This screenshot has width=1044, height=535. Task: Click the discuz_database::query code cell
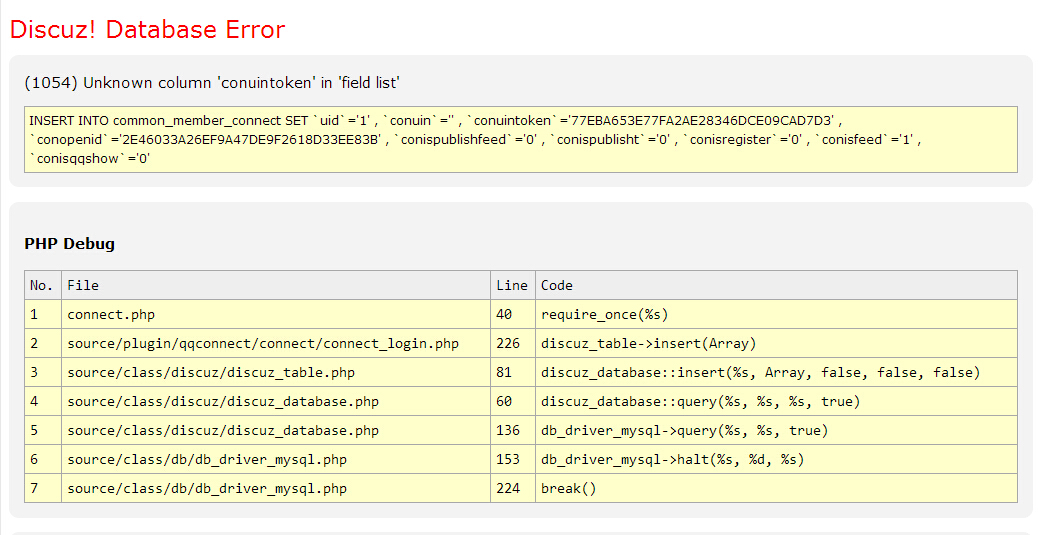tap(700, 401)
